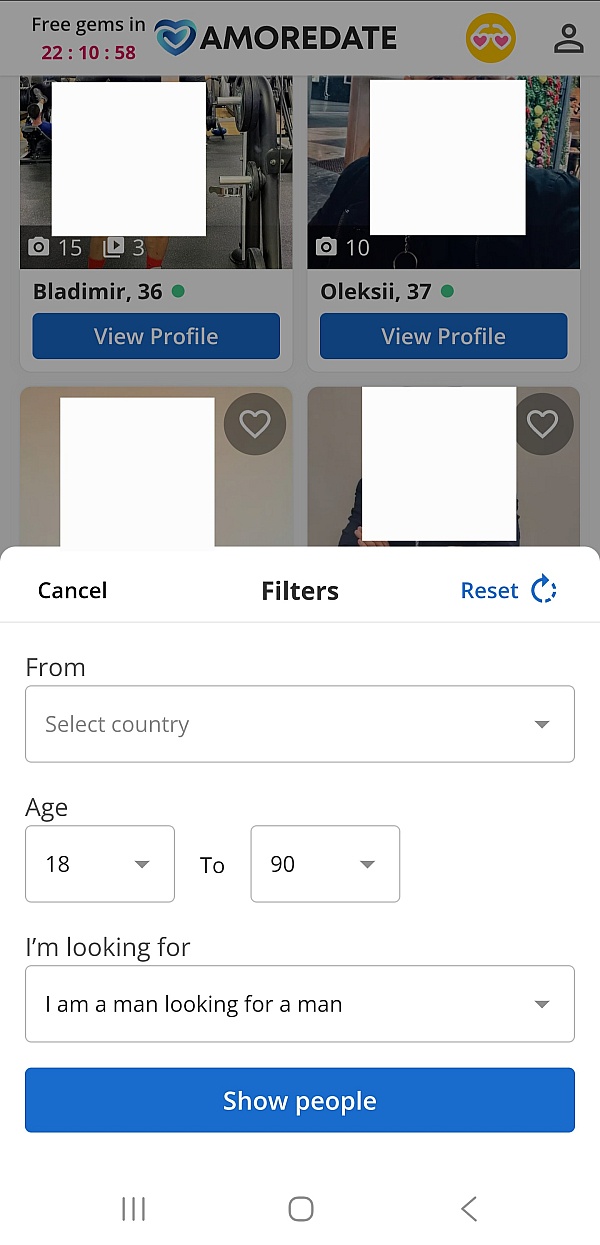Cancel the Filters panel

tap(72, 590)
